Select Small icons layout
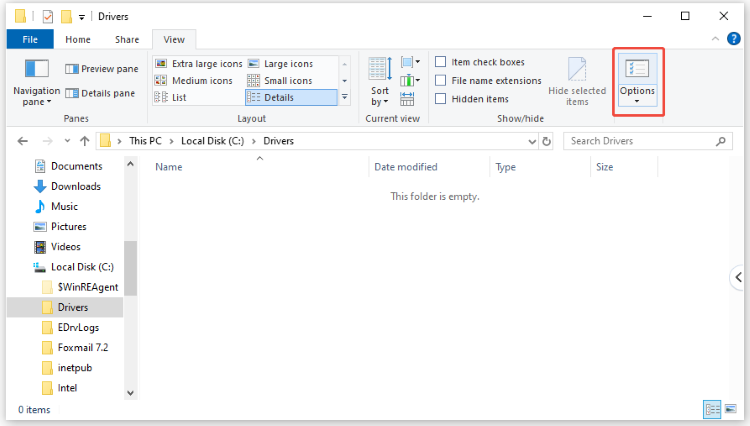The image size is (750, 426). pyautogui.click(x=280, y=80)
